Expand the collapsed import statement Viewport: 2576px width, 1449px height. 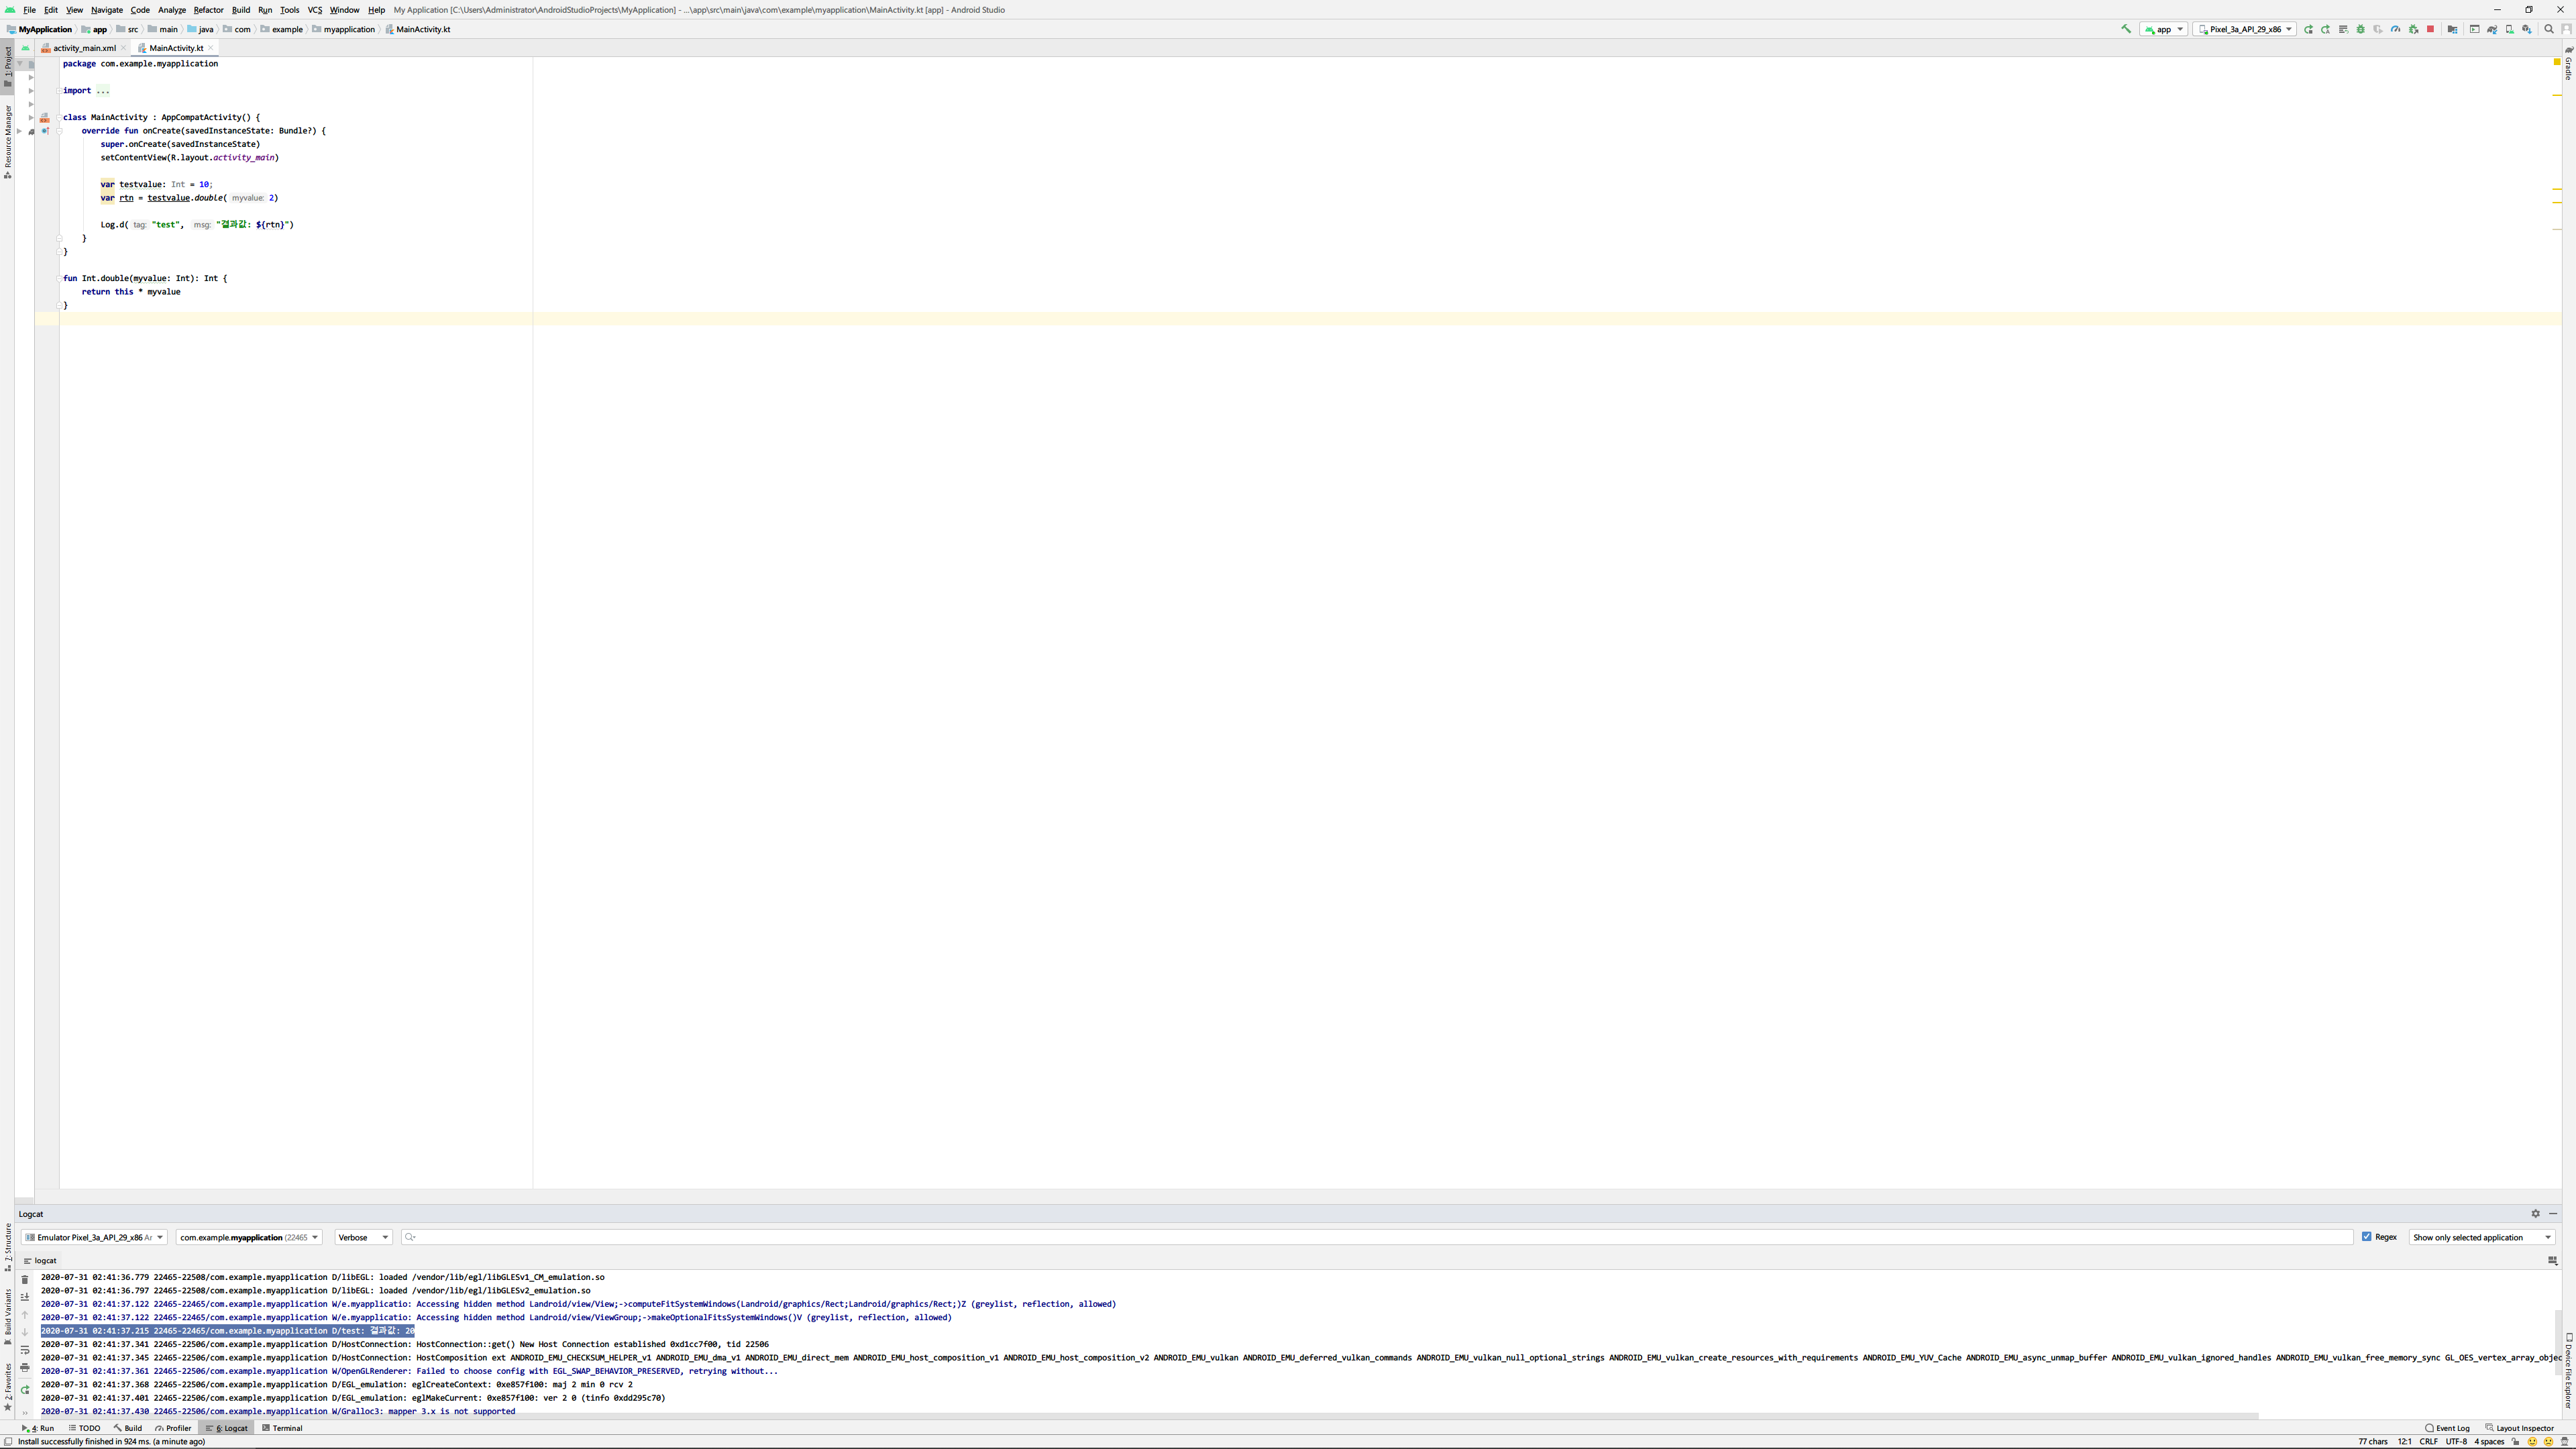pyautogui.click(x=102, y=91)
